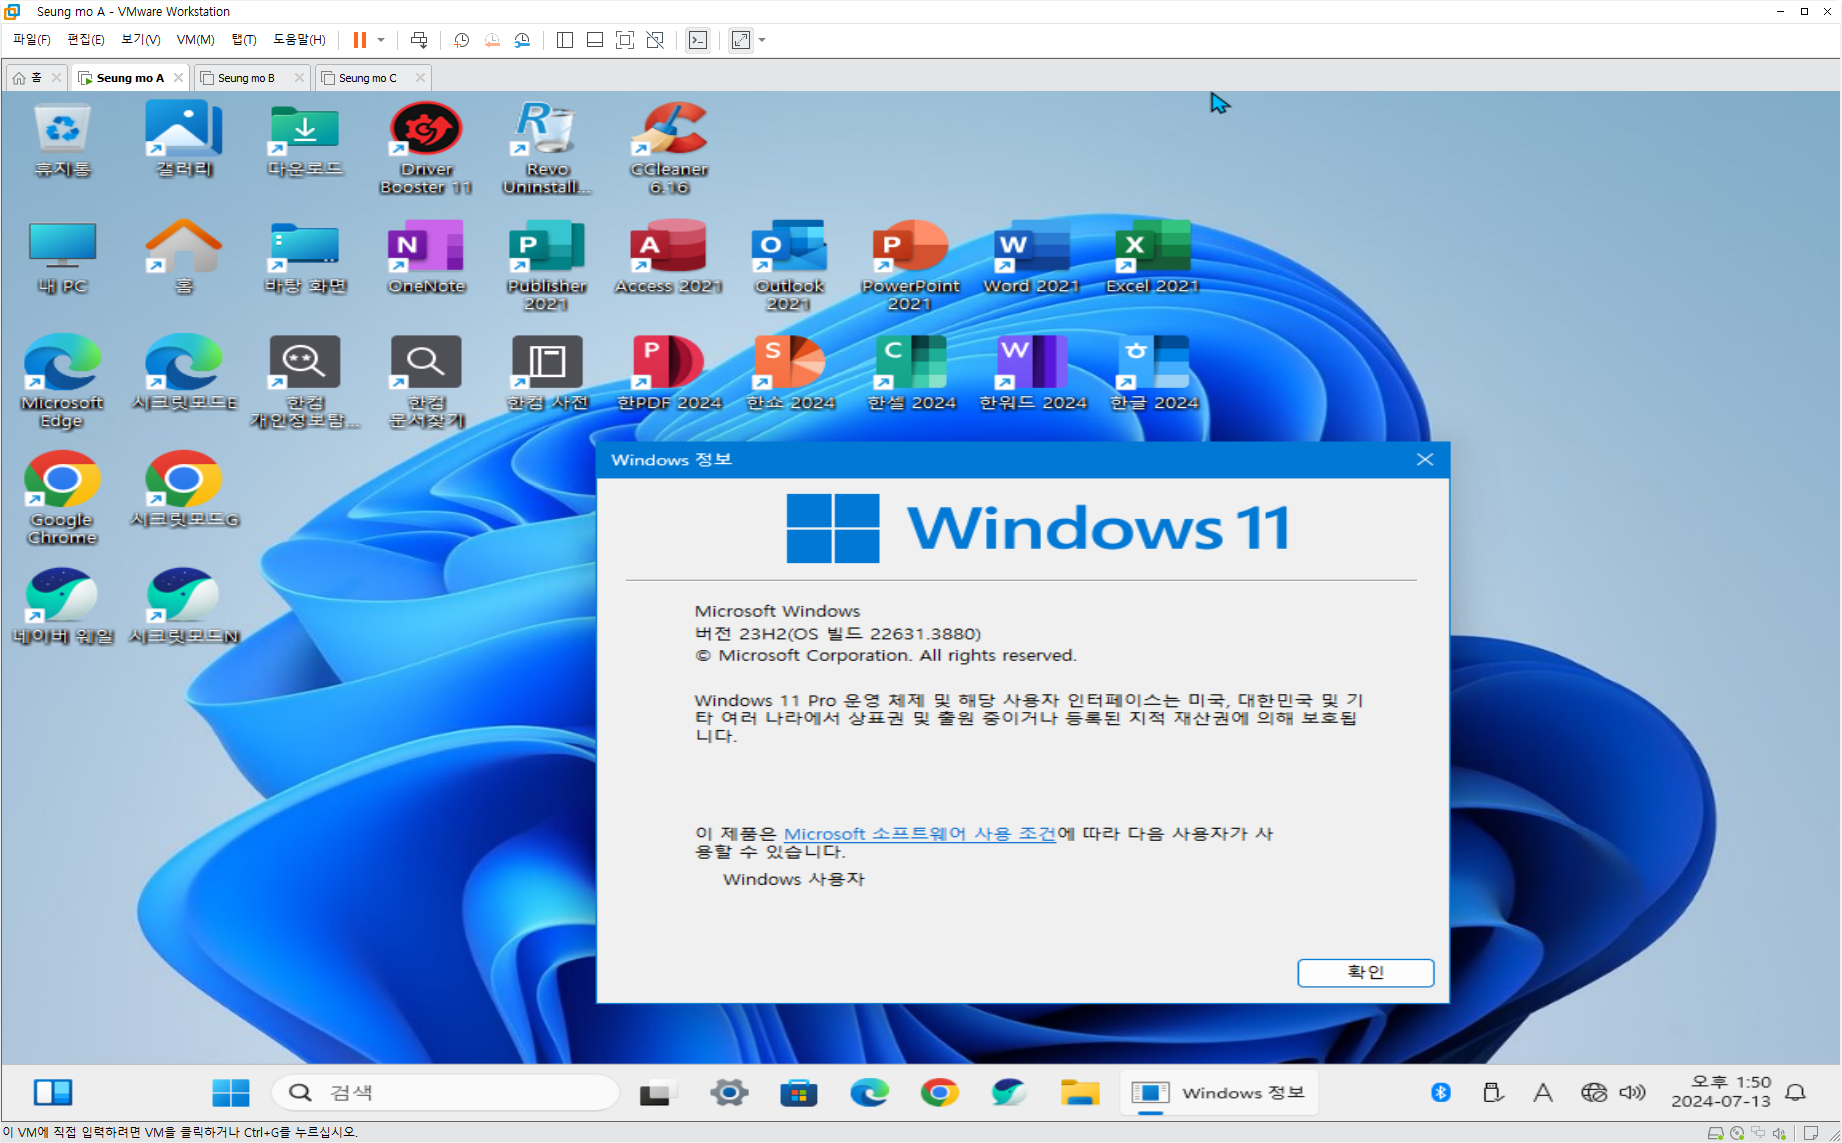
Task: Launch 한글 2024 desktop shortcut
Action: click(x=1153, y=374)
